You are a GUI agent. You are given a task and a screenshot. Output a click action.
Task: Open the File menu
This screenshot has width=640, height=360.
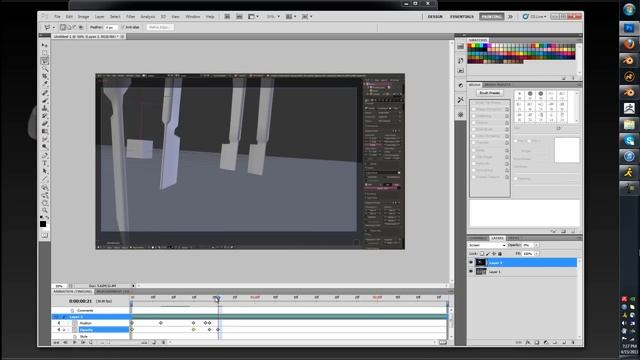[x=57, y=17]
